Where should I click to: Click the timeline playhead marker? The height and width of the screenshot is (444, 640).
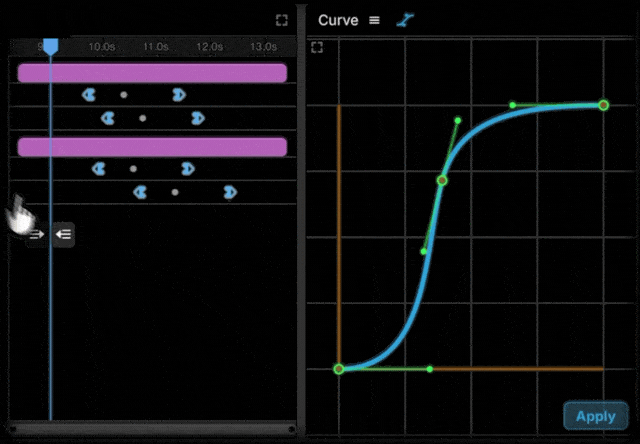pos(51,47)
